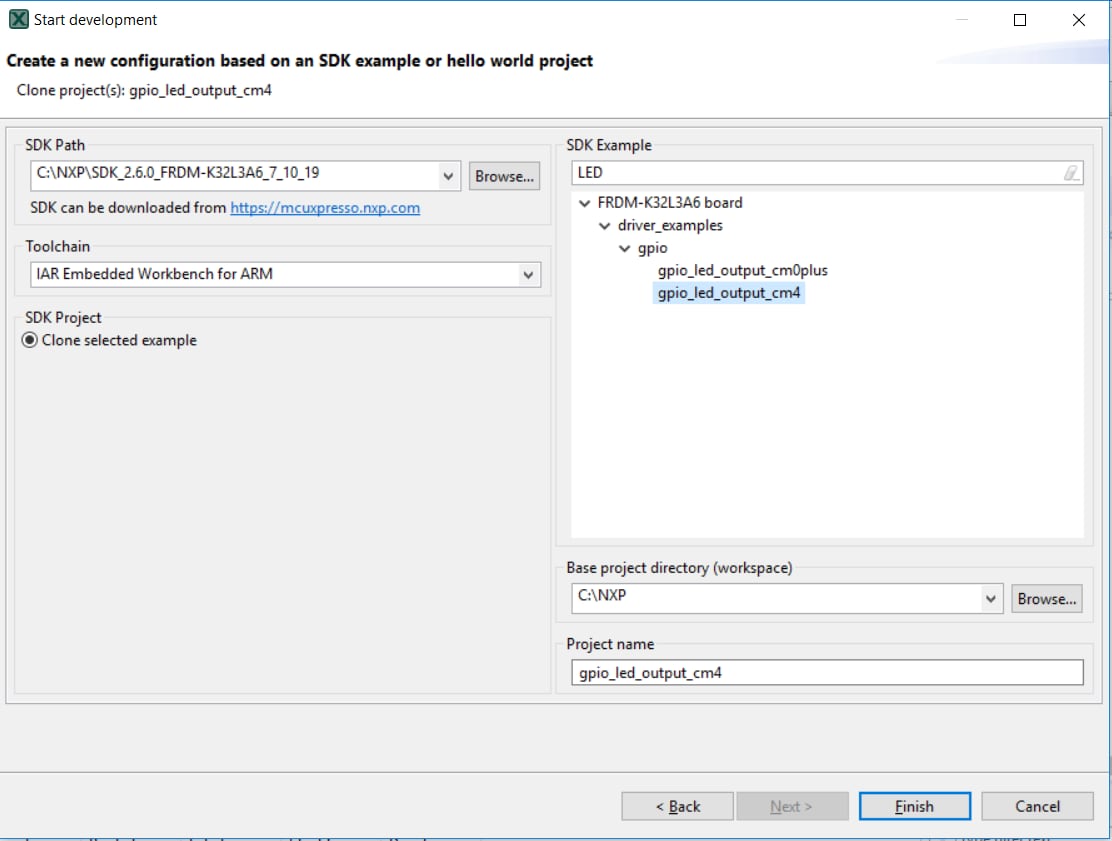Image resolution: width=1112 pixels, height=841 pixels.
Task: Select Clone selected example radio button
Action: [30, 340]
